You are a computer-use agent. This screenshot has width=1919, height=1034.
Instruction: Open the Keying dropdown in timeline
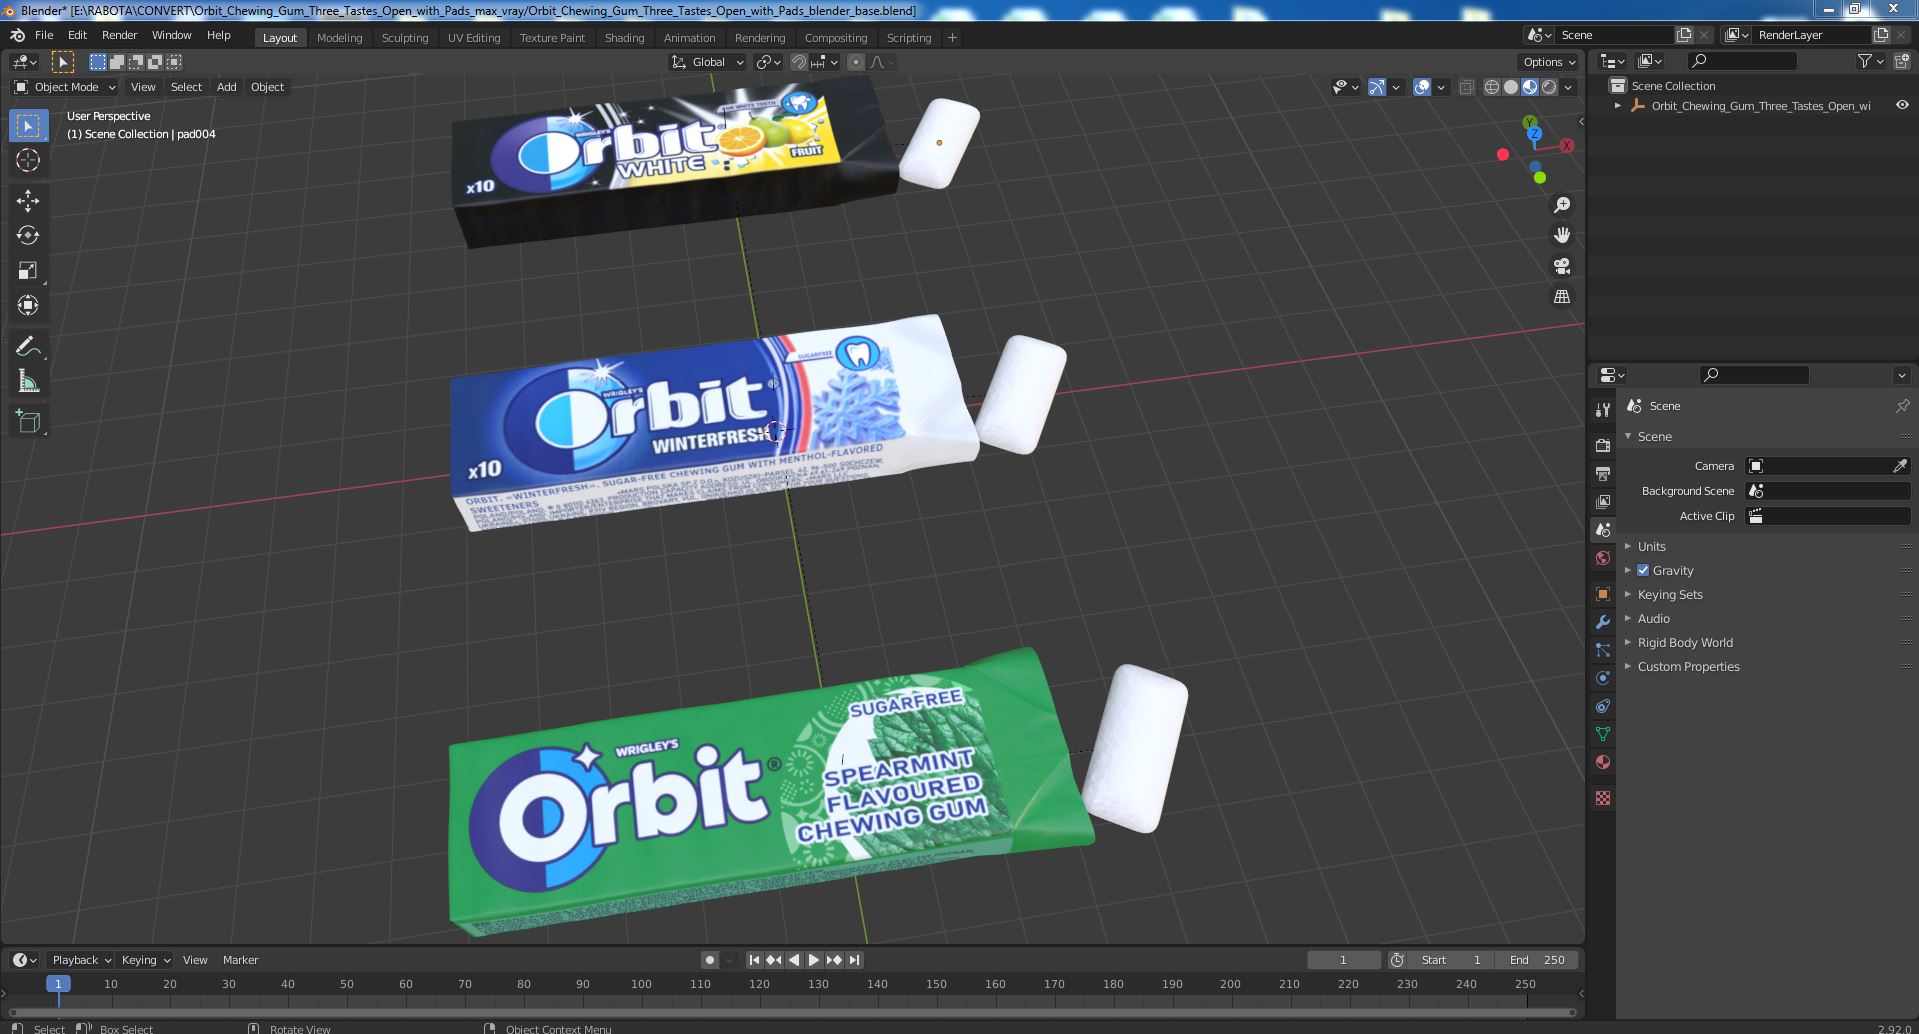pos(145,960)
